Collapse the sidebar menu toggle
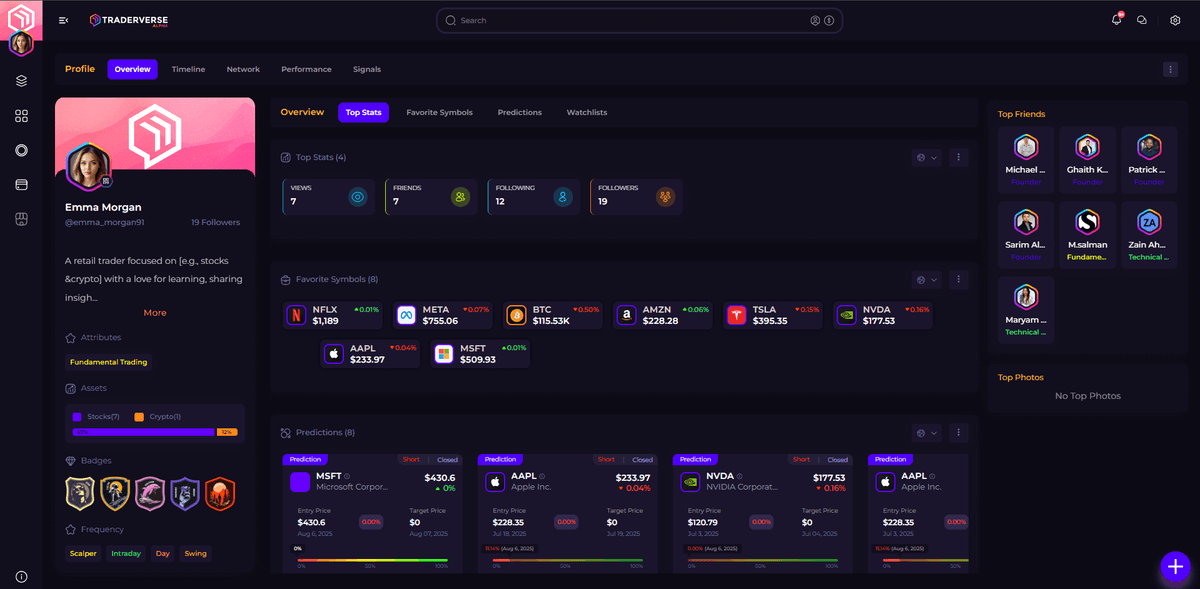 coord(64,20)
